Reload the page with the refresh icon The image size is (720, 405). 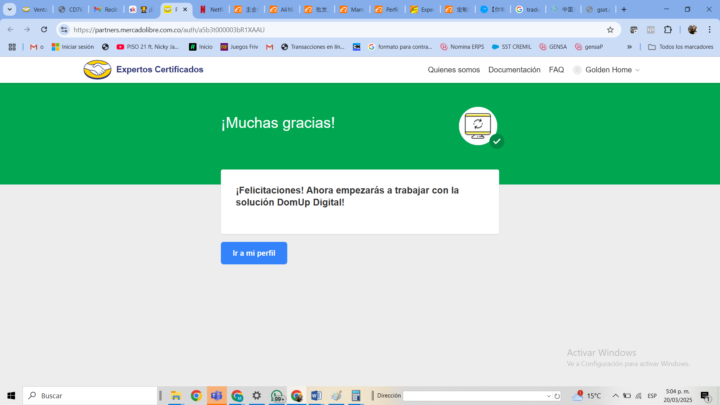pyautogui.click(x=44, y=29)
